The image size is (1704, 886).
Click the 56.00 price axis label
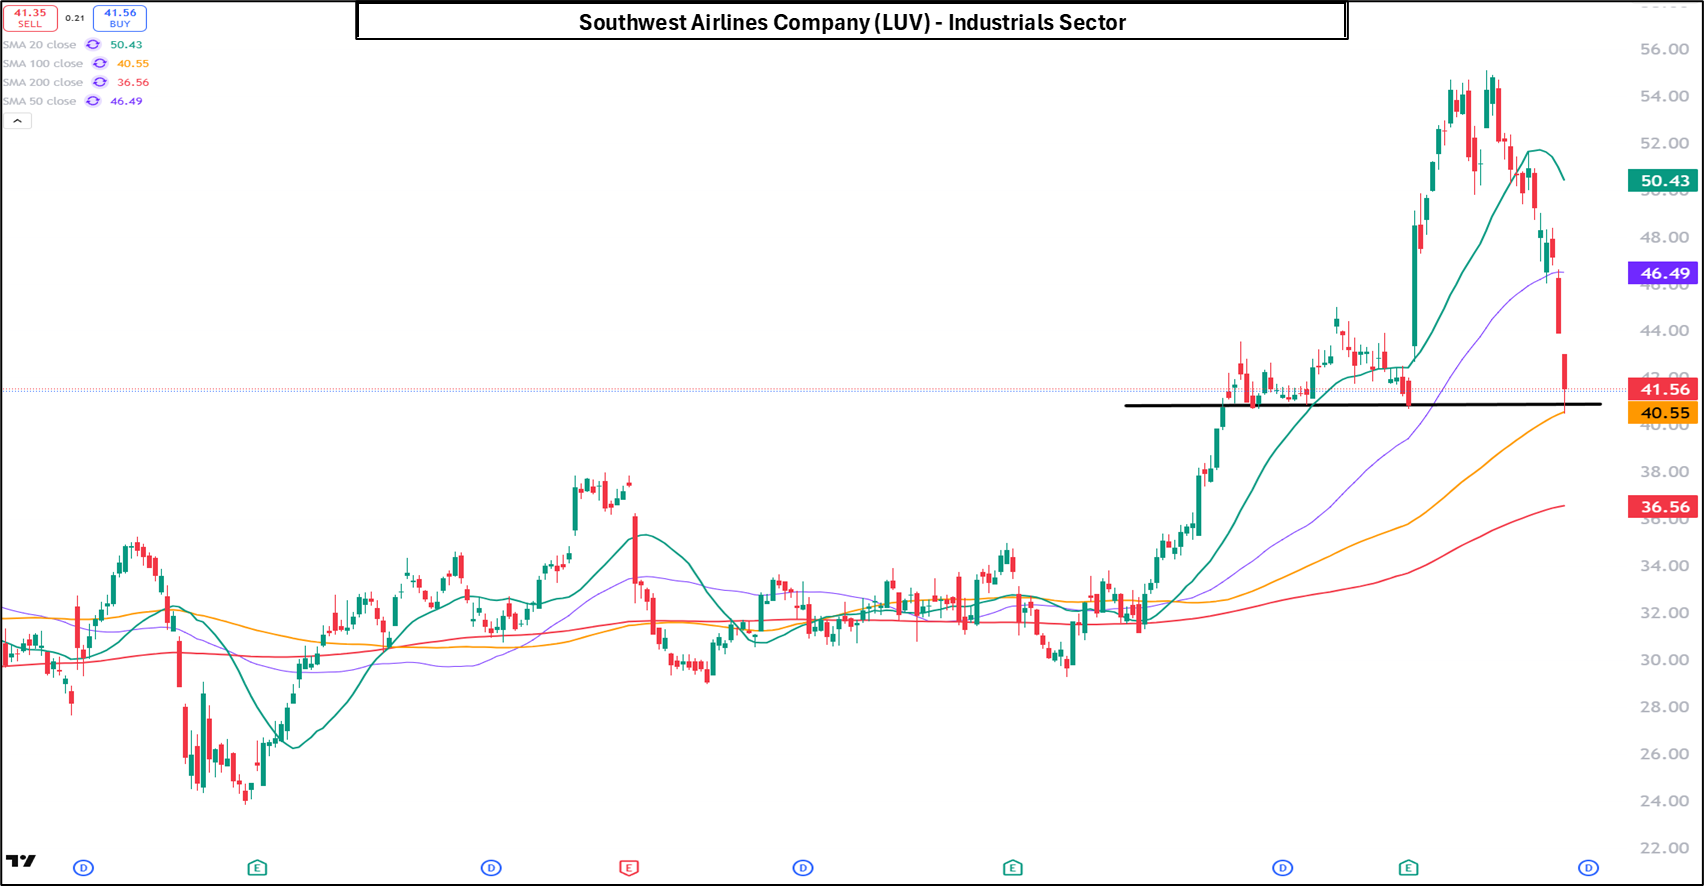click(x=1664, y=49)
